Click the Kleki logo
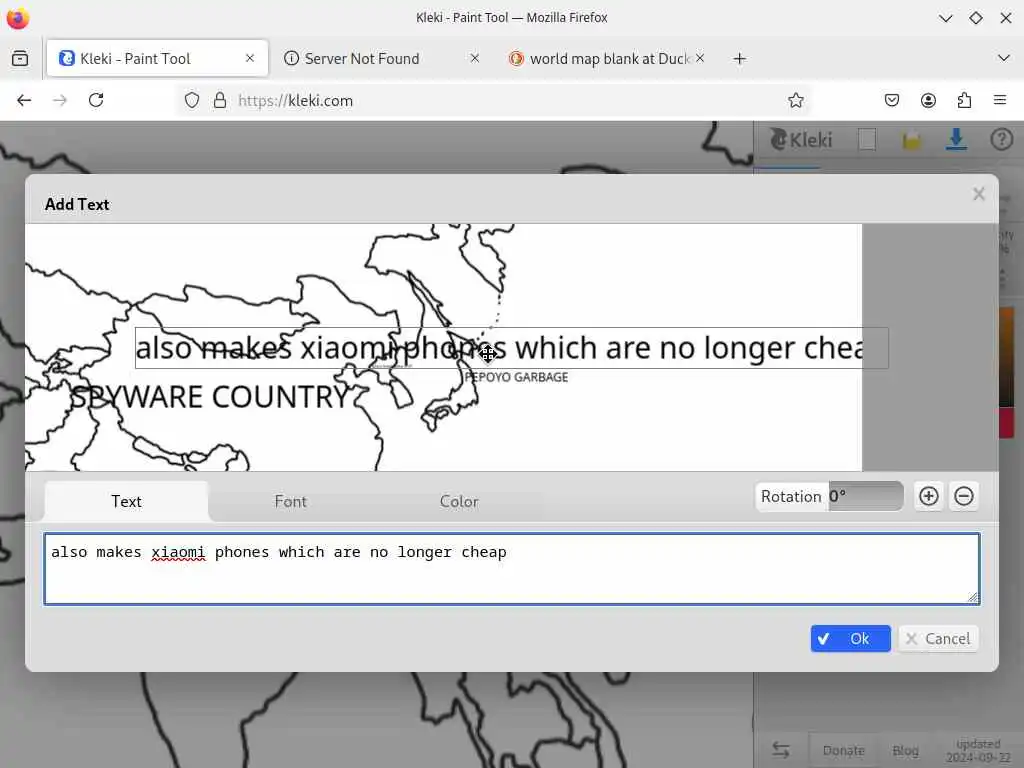Screen dimensions: 1024x768 [x=801, y=140]
